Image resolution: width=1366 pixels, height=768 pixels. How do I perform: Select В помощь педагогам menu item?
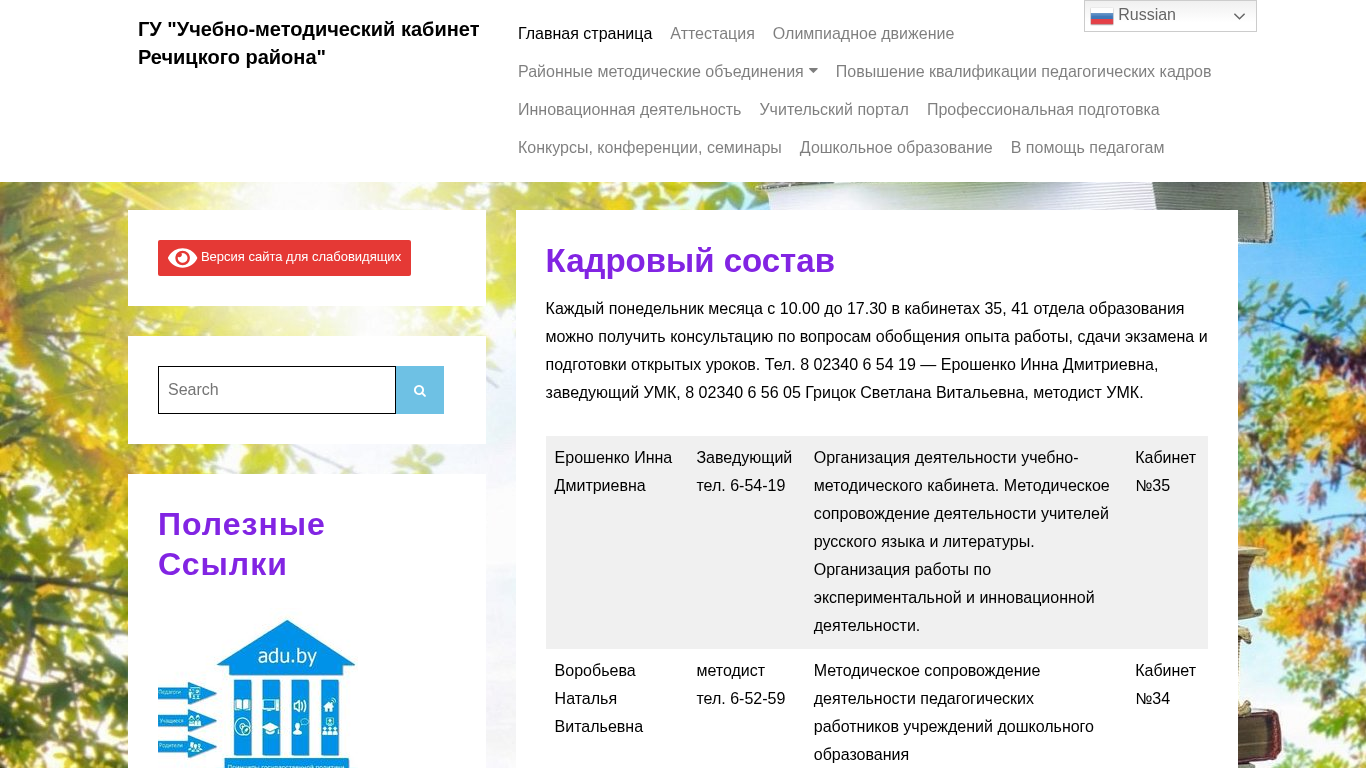click(1087, 148)
